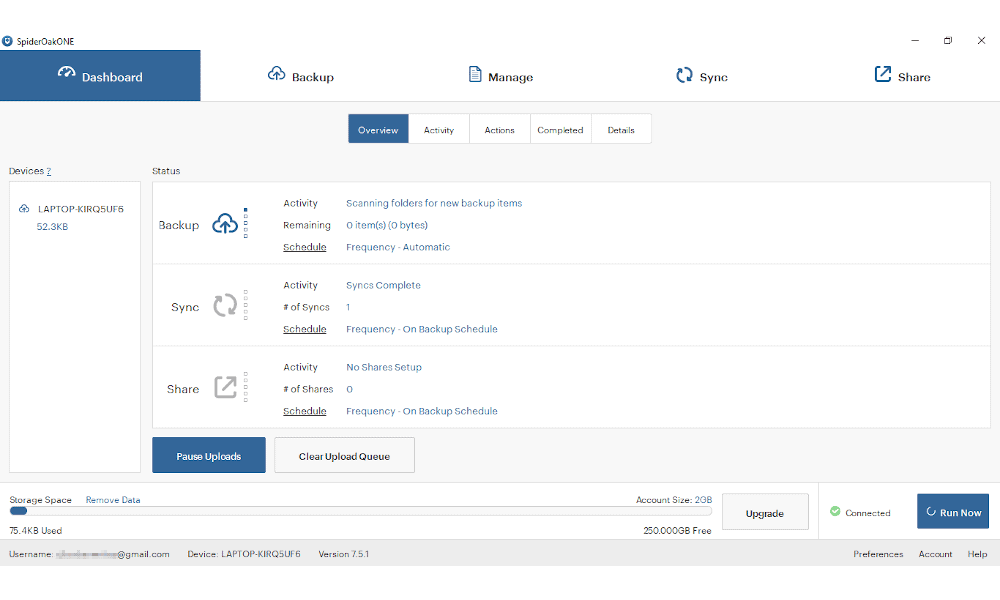Screen dimensions: 1000x600
Task: Click the Sync progress dots indicator
Action: pos(246,305)
